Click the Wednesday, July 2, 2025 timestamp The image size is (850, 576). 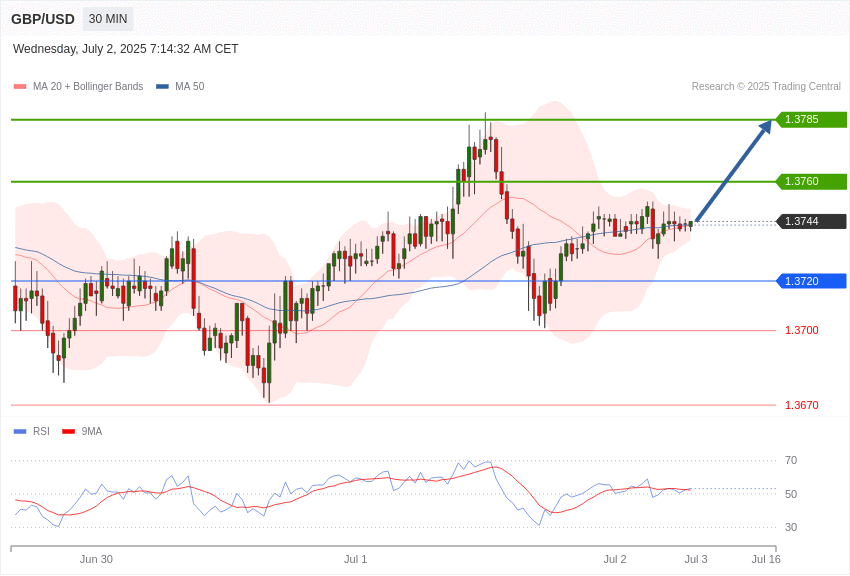[125, 49]
